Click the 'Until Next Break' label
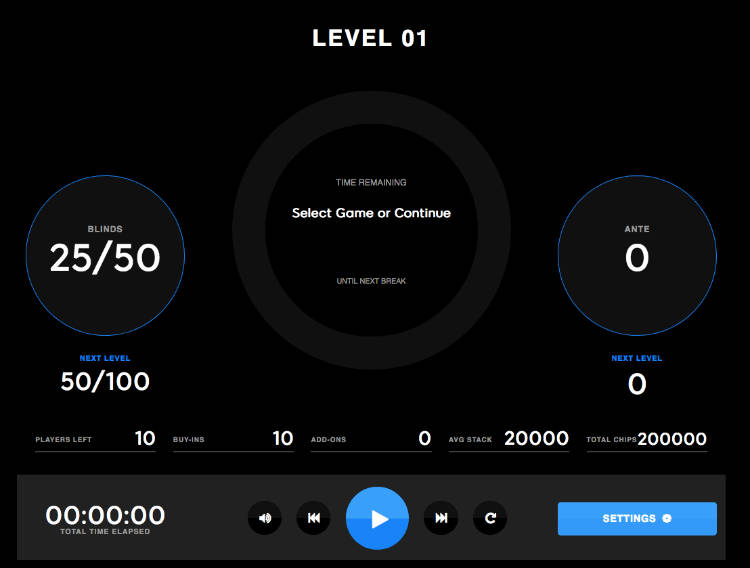 pyautogui.click(x=371, y=281)
